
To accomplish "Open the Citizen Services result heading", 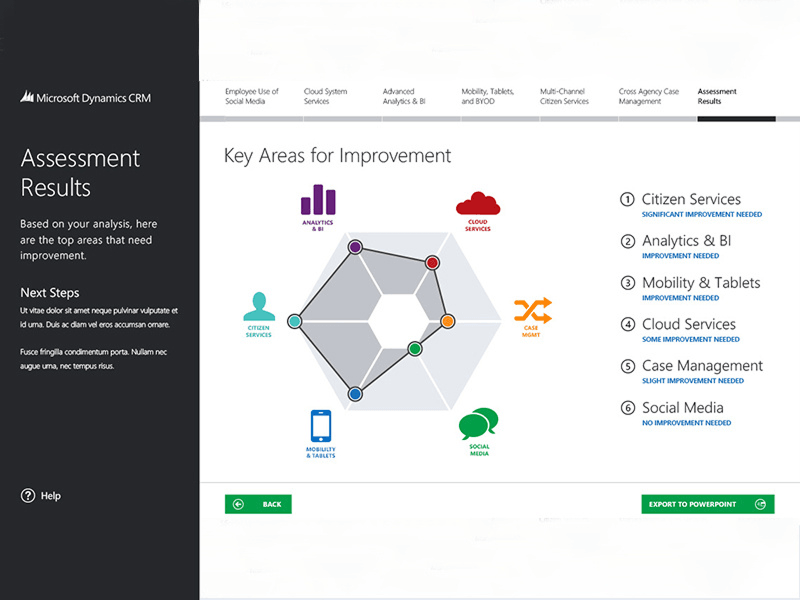I will click(691, 199).
